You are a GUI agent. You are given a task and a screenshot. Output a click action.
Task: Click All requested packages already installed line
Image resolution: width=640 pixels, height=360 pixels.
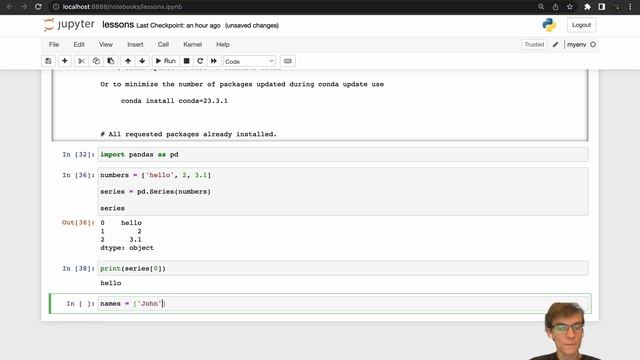pyautogui.click(x=189, y=134)
